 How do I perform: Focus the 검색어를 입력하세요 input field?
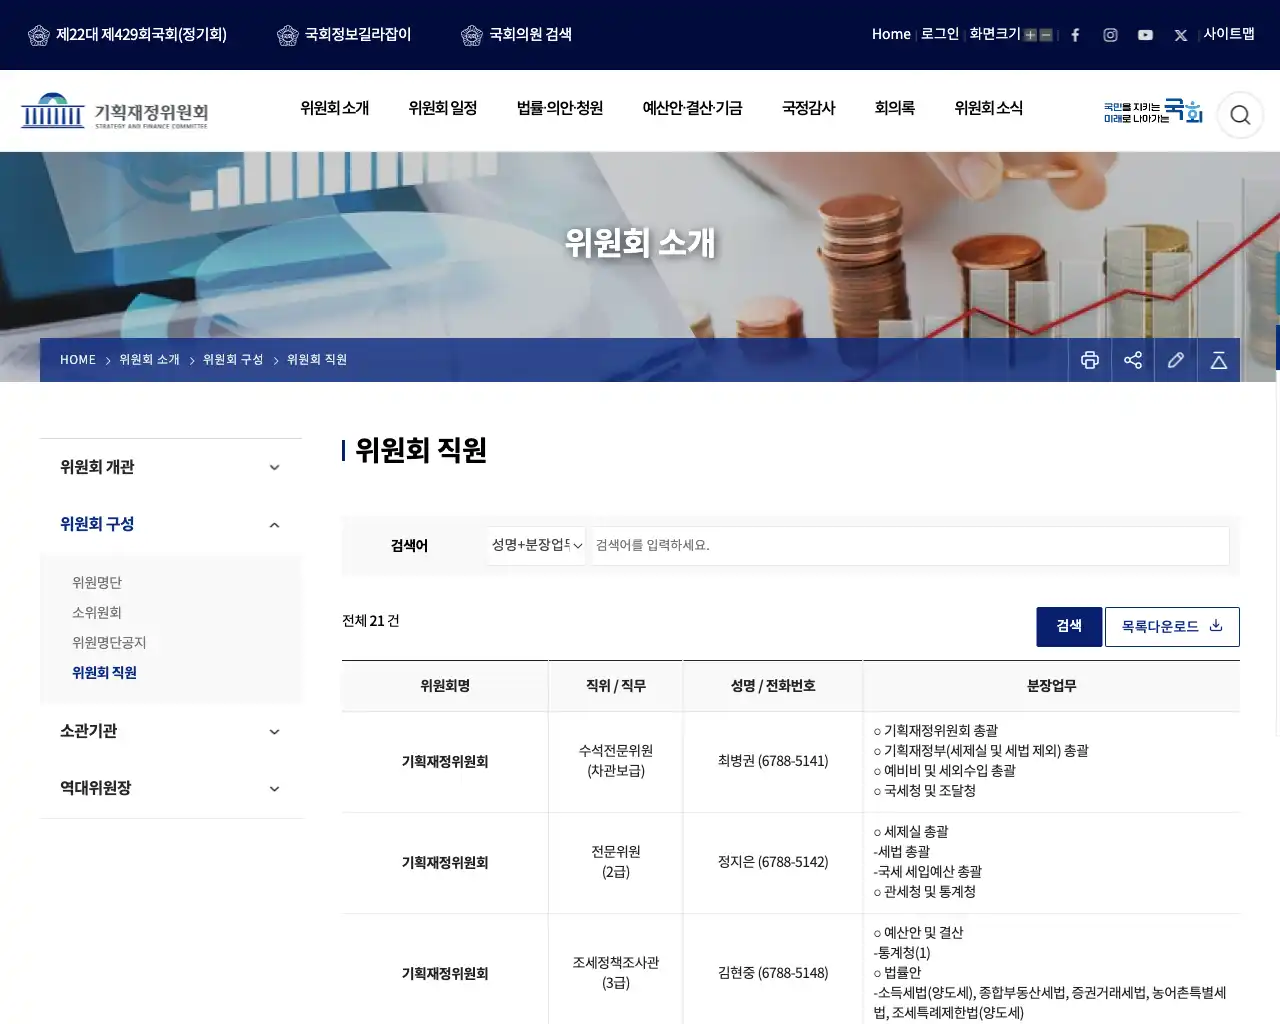pos(910,545)
